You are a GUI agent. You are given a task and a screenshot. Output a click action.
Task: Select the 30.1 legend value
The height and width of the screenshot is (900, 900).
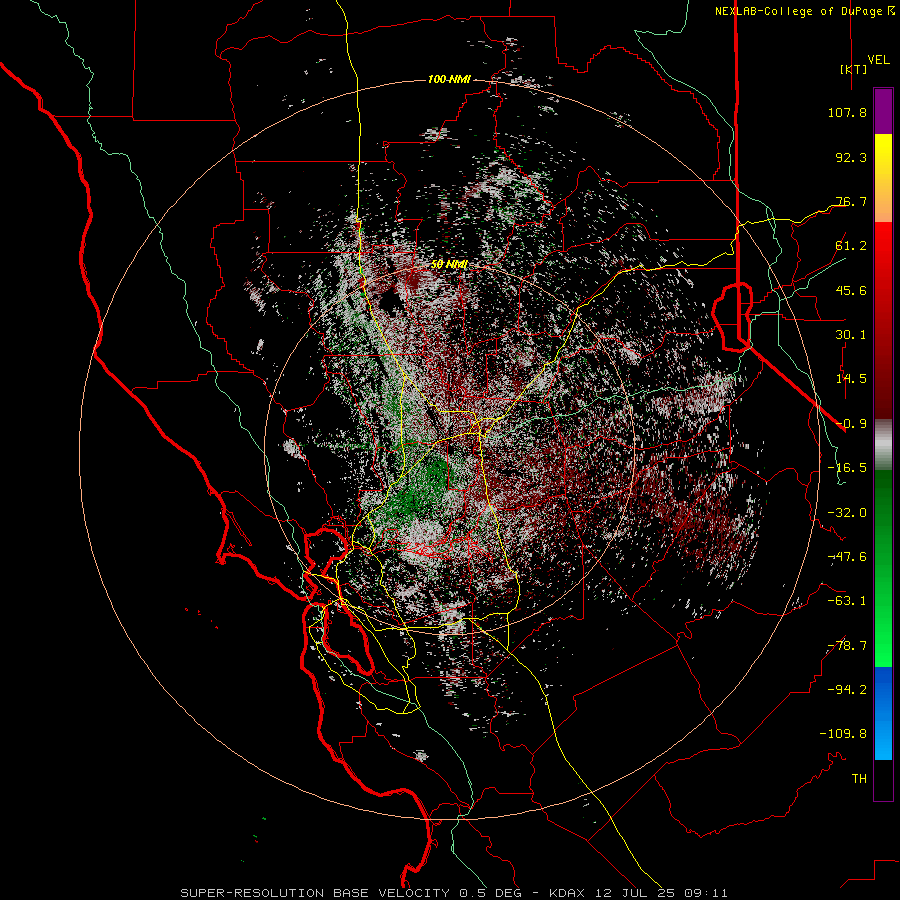coord(851,335)
